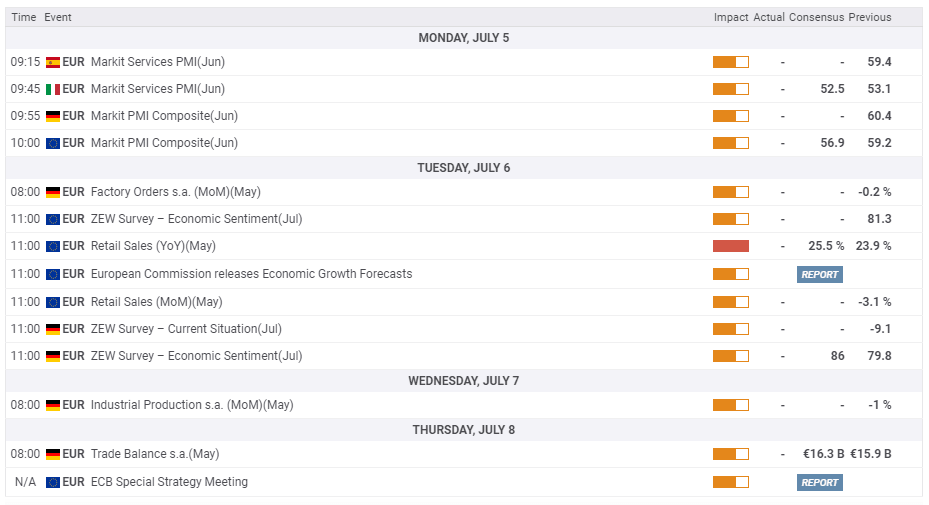The width and height of the screenshot is (929, 505).
Task: Click the Consensus column header
Action: point(816,17)
